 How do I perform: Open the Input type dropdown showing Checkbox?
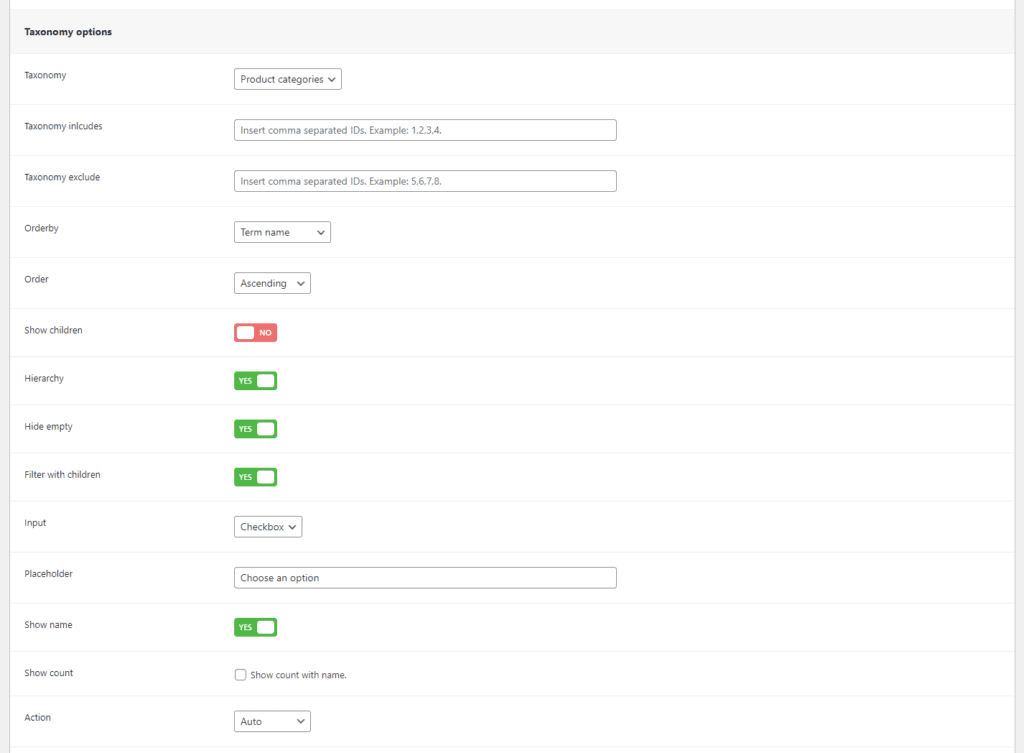click(268, 527)
